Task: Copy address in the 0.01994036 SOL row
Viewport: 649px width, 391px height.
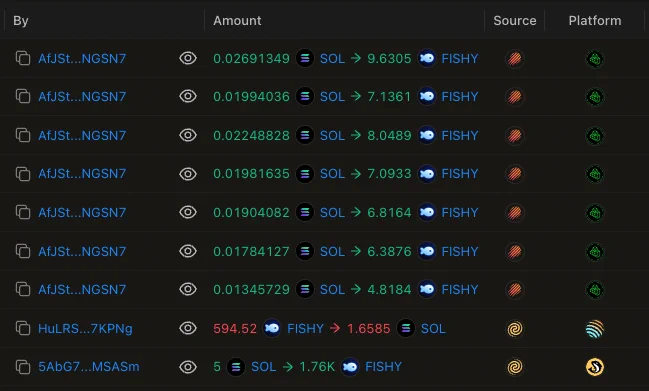Action: click(23, 96)
